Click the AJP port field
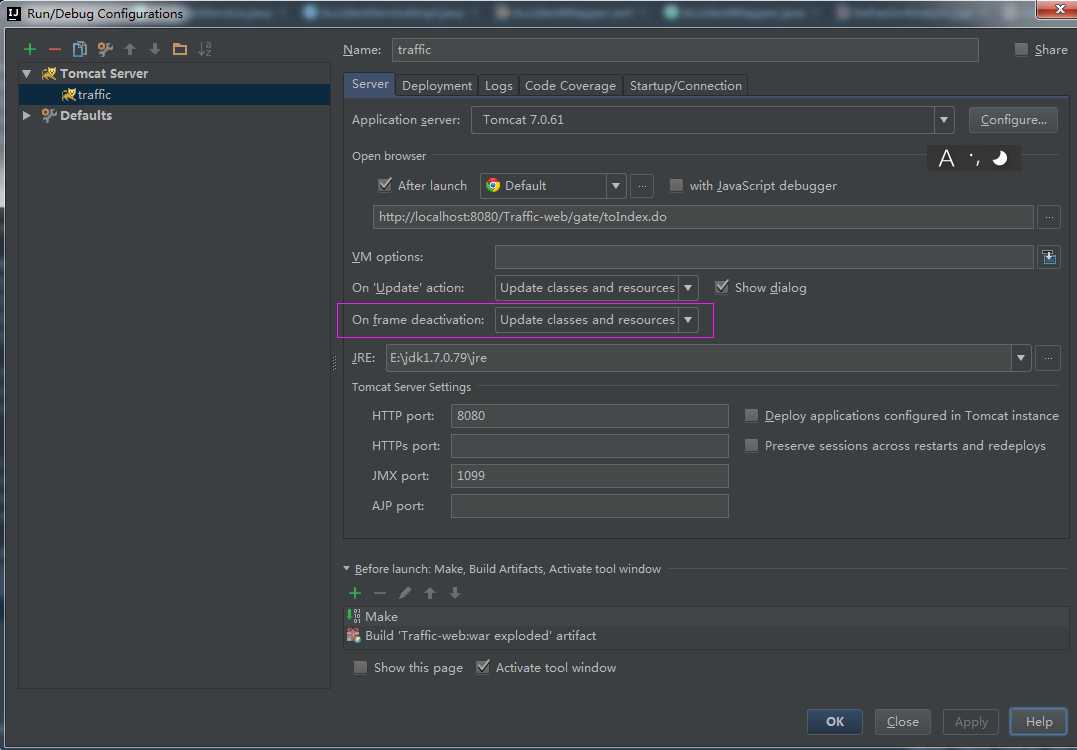Image resolution: width=1077 pixels, height=750 pixels. click(589, 506)
